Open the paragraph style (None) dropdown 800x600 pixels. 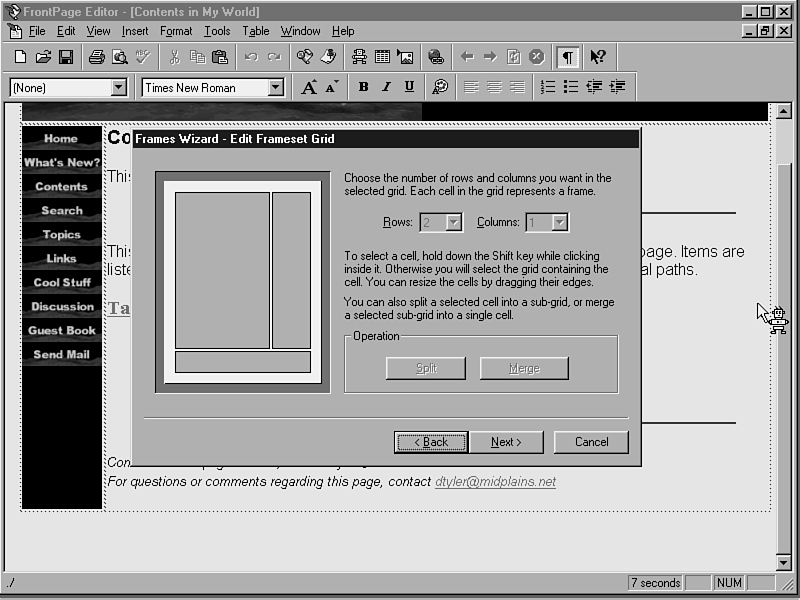point(119,88)
